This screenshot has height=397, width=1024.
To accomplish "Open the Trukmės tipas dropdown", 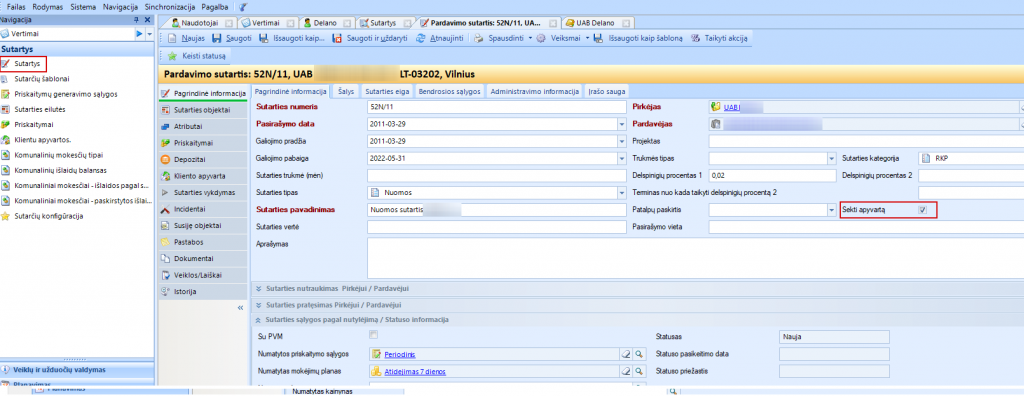I will pyautogui.click(x=831, y=159).
